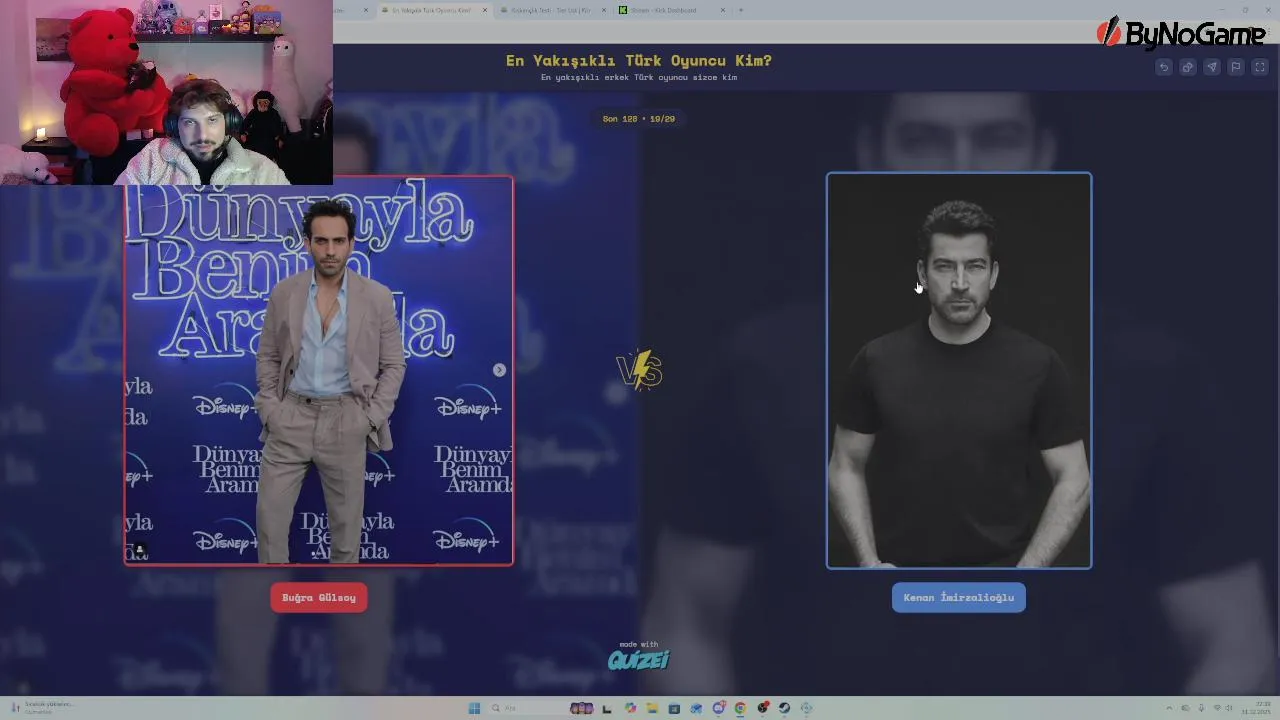Select the Kenan İmirzalıoğlu photo card
Viewport: 1280px width, 720px height.
[959, 371]
